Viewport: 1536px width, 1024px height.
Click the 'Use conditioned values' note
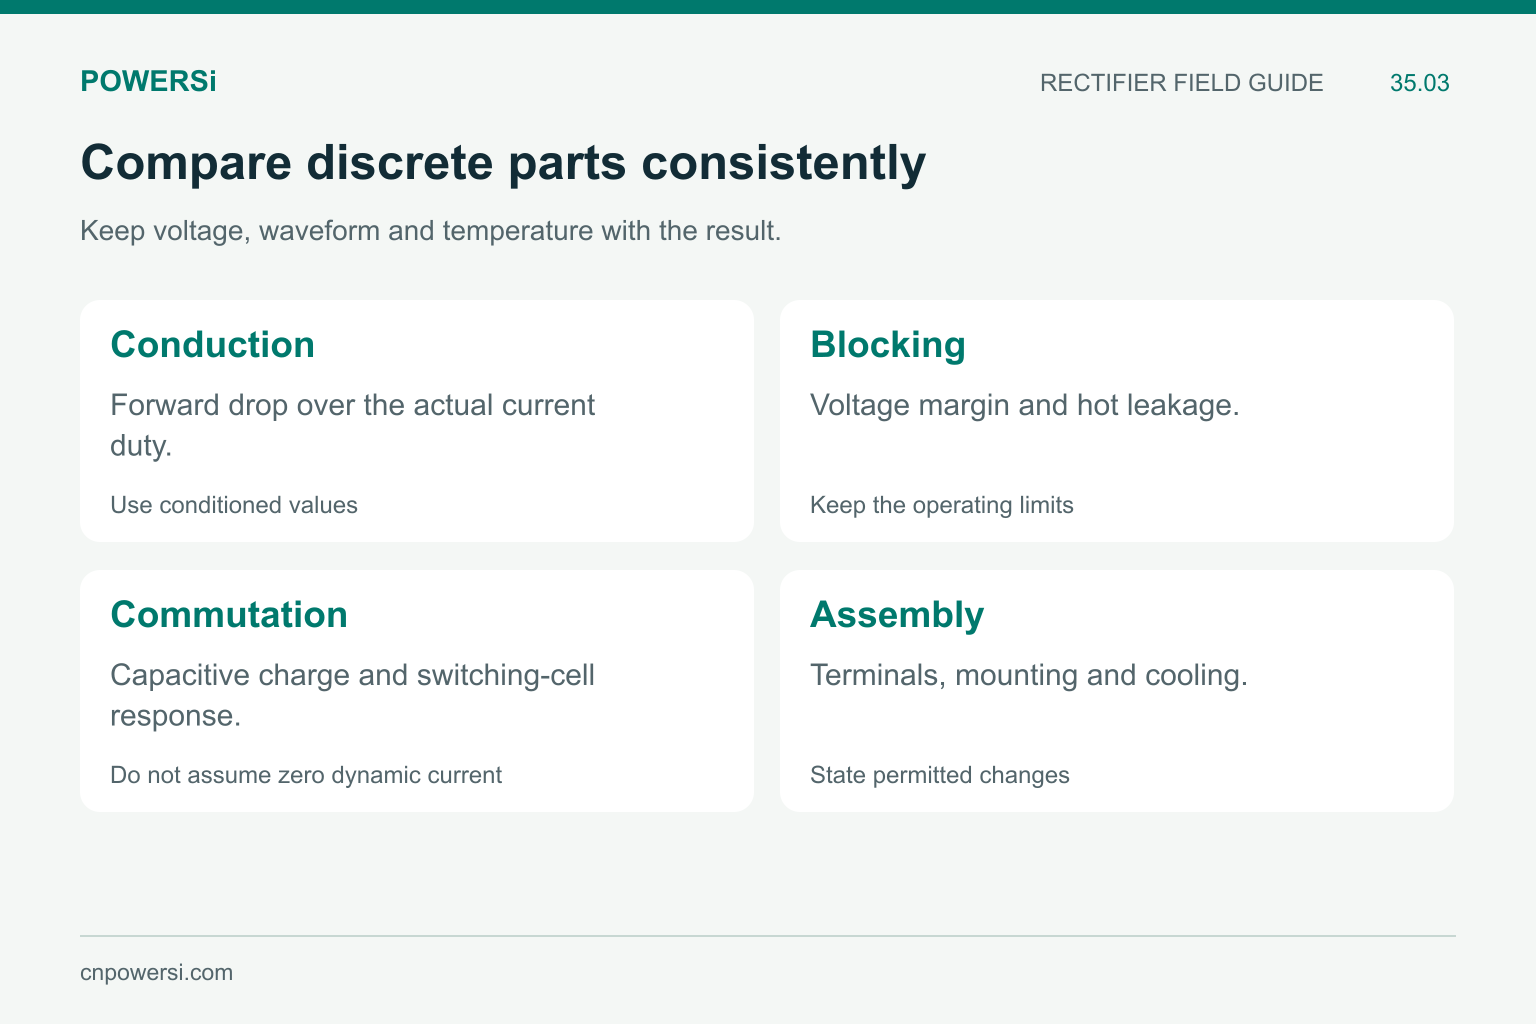coord(234,505)
